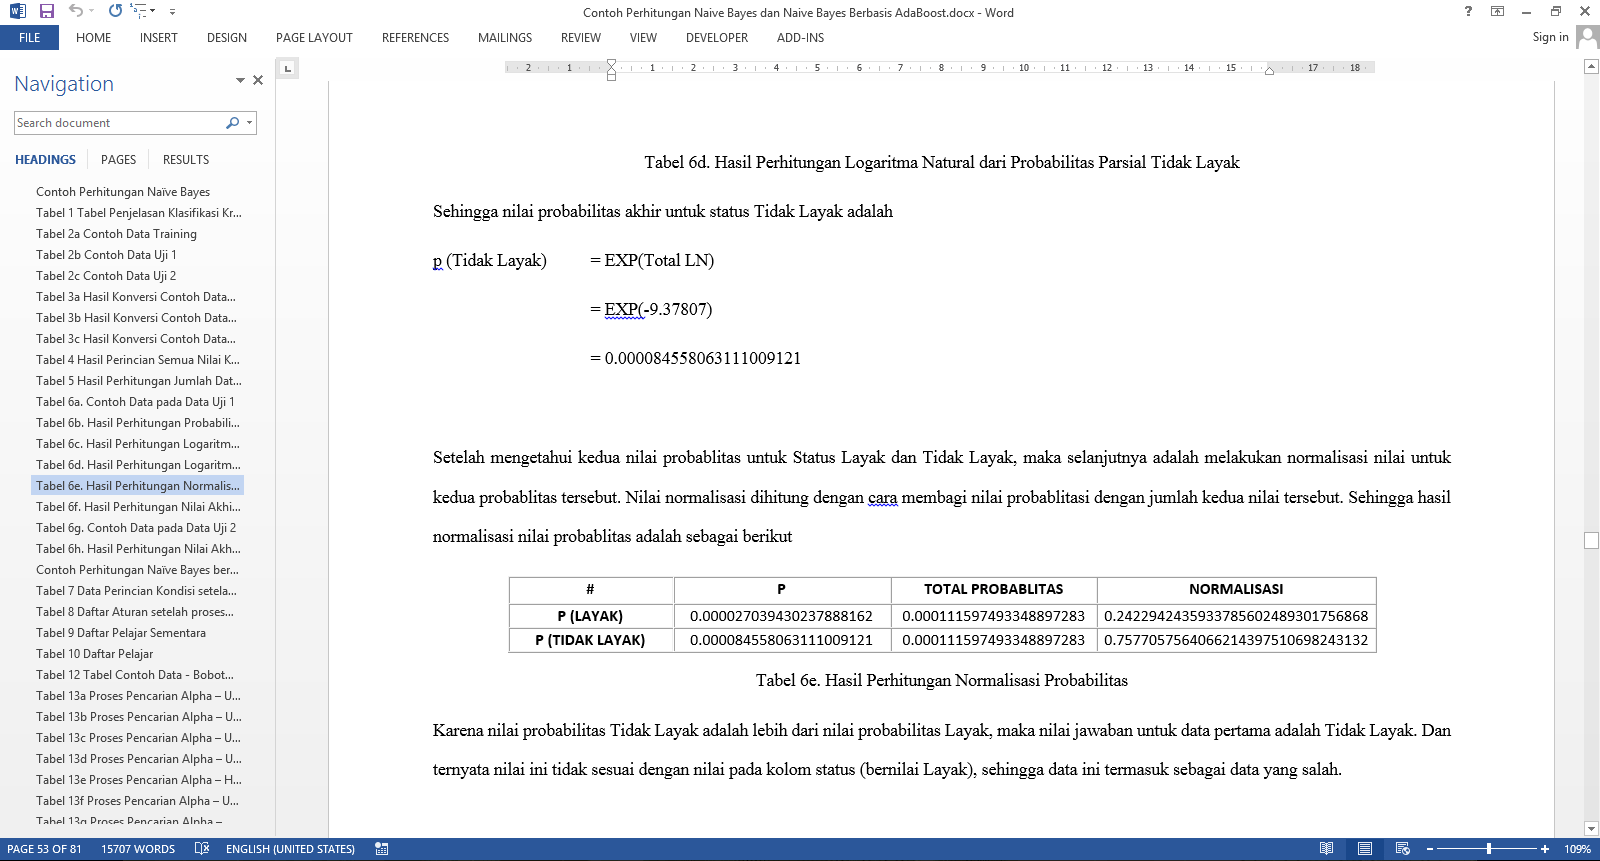The image size is (1600, 861).
Task: Switch to PAGES tab in Navigation
Action: pos(118,160)
